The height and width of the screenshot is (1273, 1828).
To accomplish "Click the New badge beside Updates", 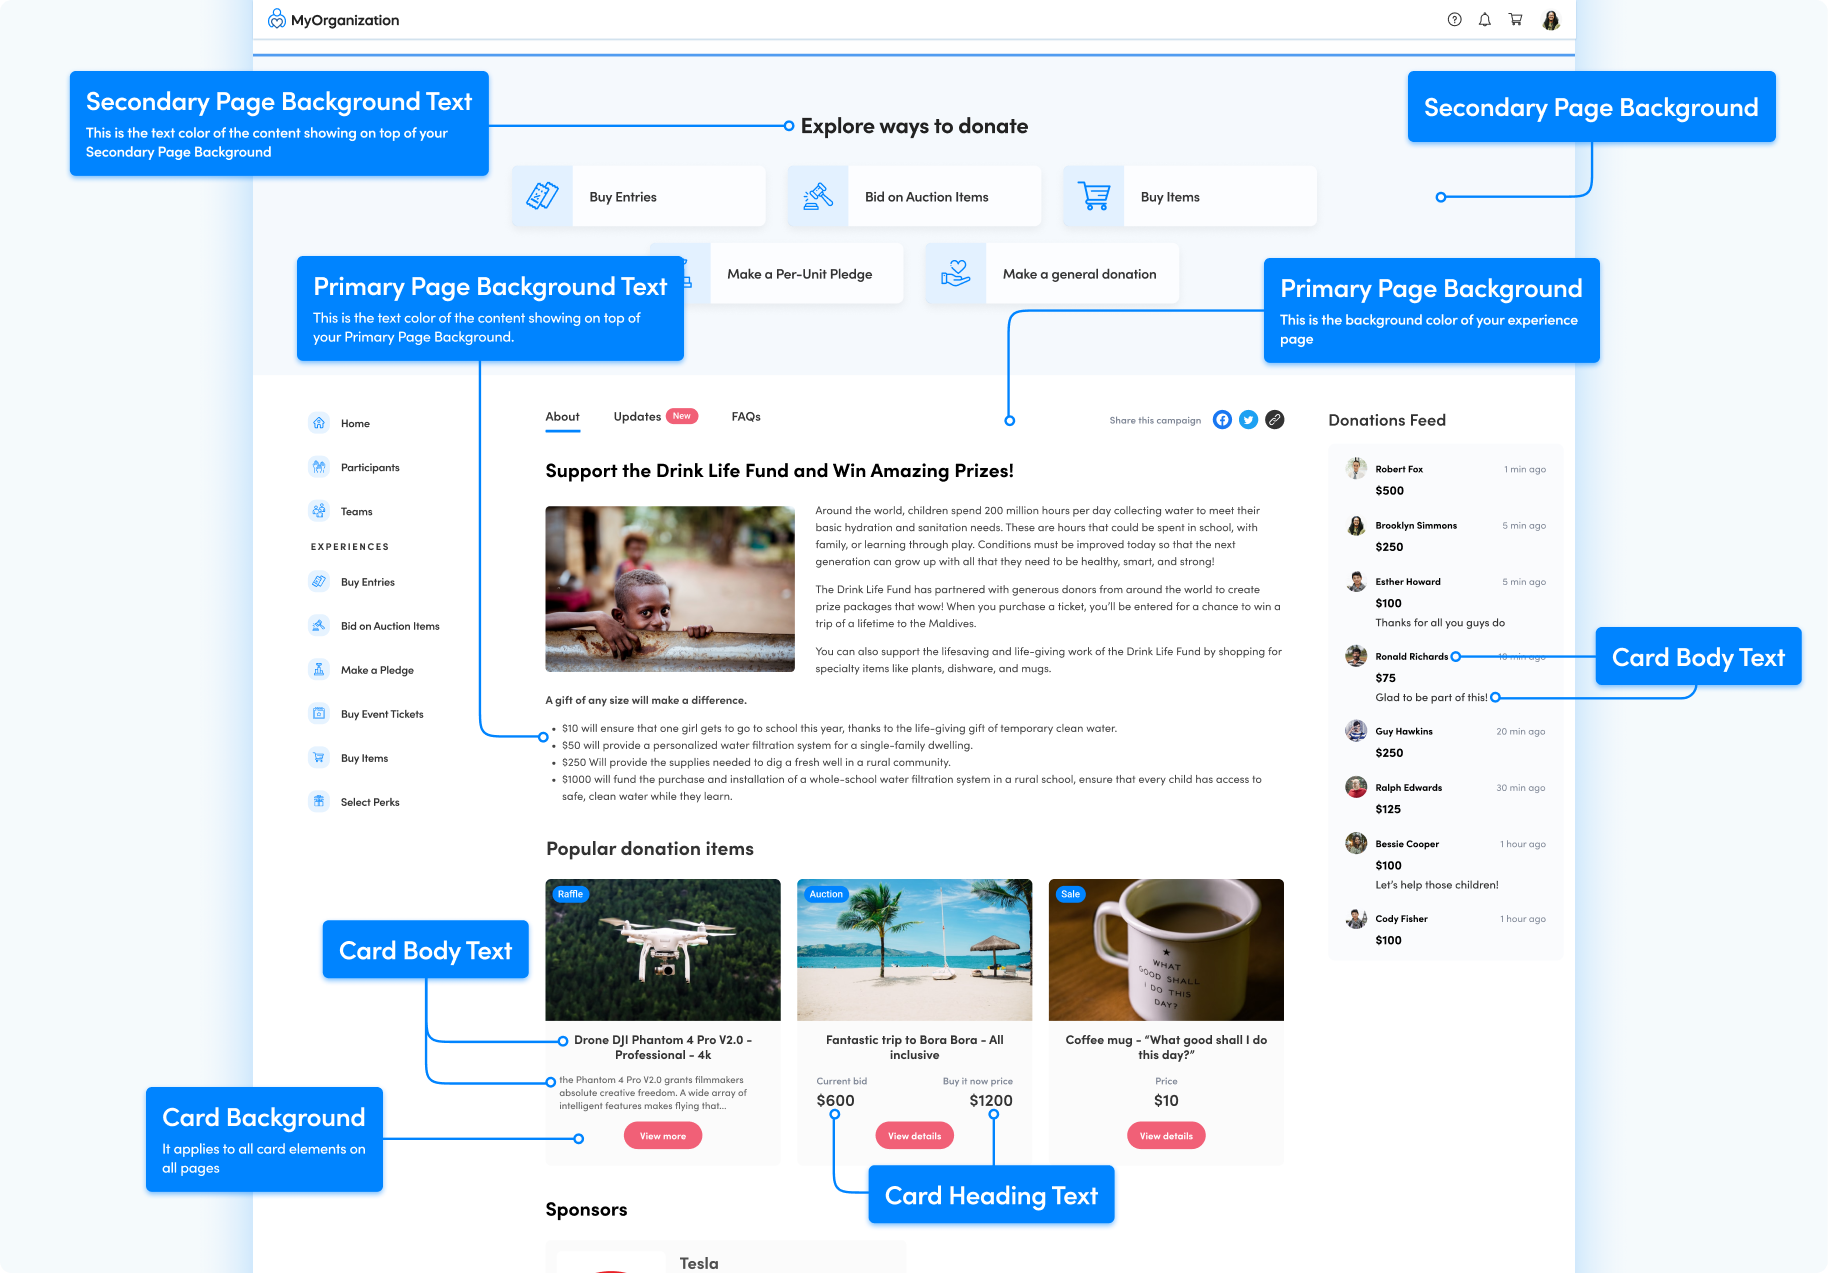I will coord(682,416).
